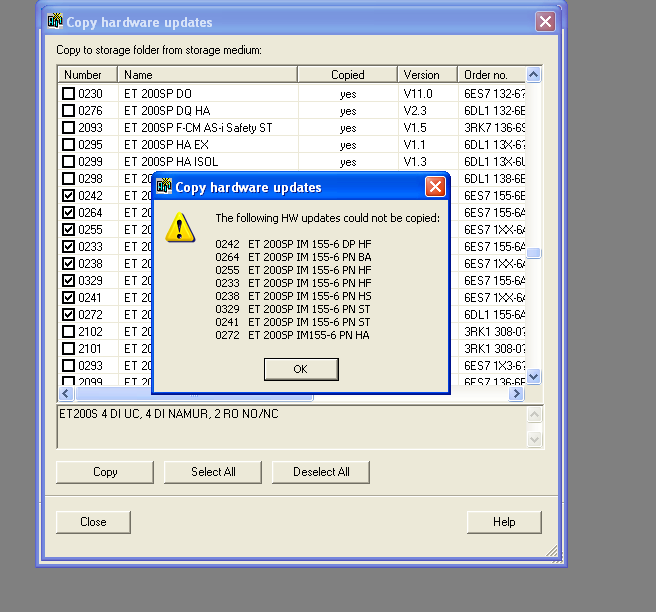Close the warning dialog with the X

pos(435,187)
